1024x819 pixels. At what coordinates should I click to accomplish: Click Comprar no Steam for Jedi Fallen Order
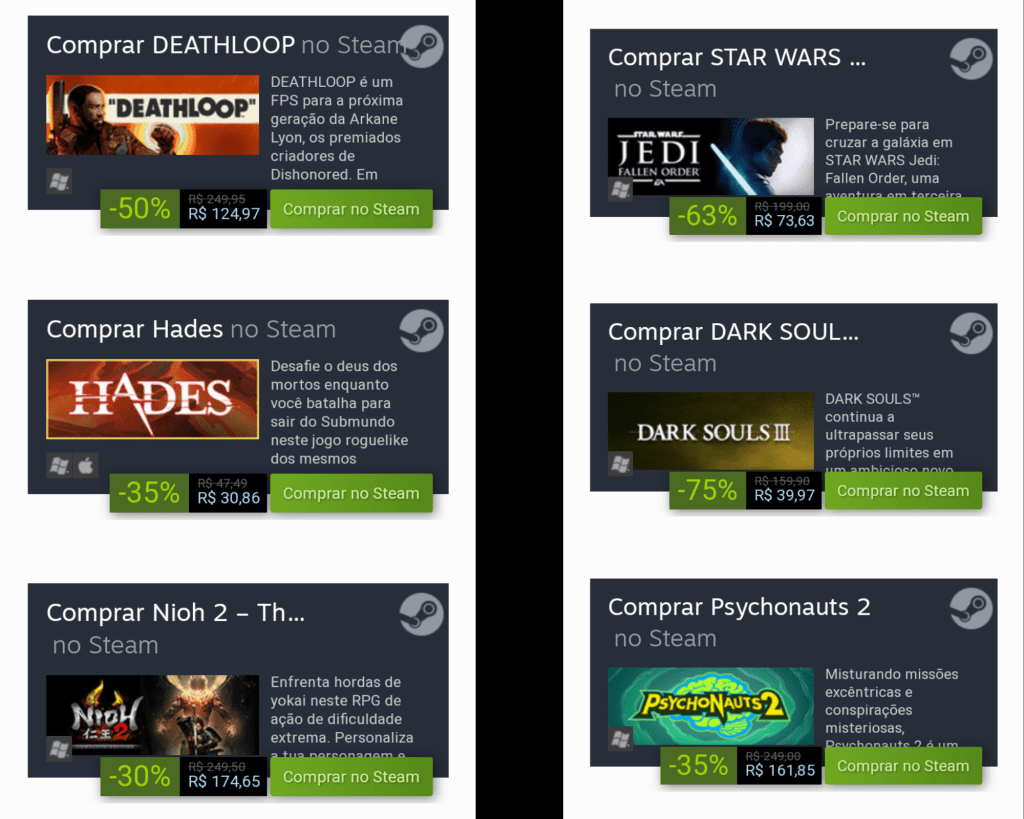pos(903,216)
